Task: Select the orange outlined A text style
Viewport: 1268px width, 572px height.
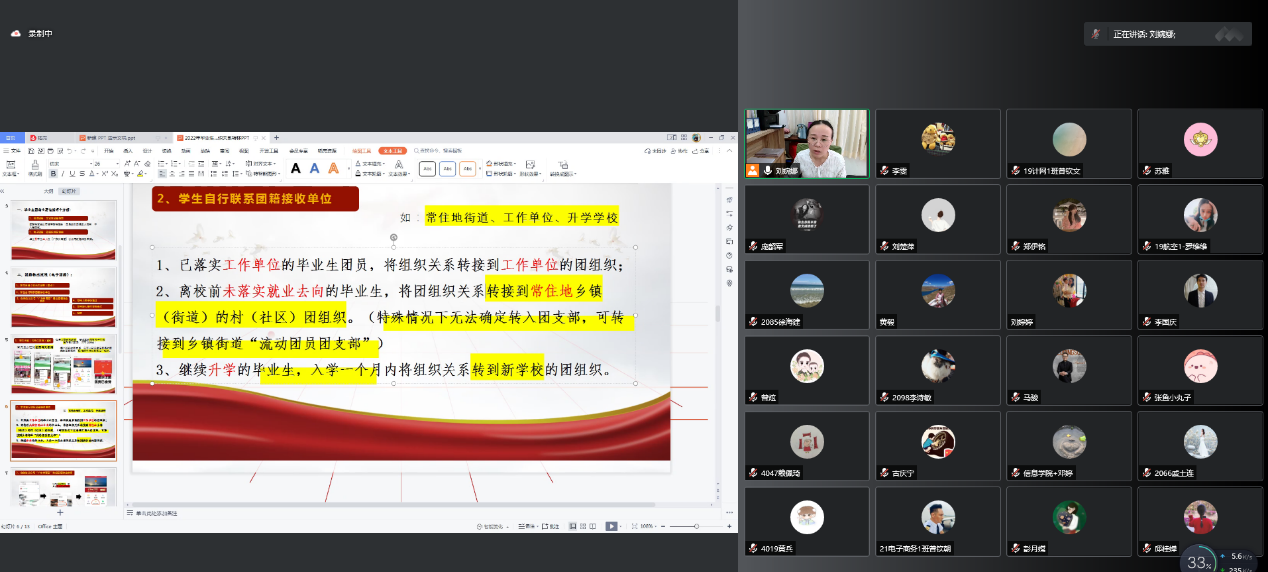Action: (332, 168)
